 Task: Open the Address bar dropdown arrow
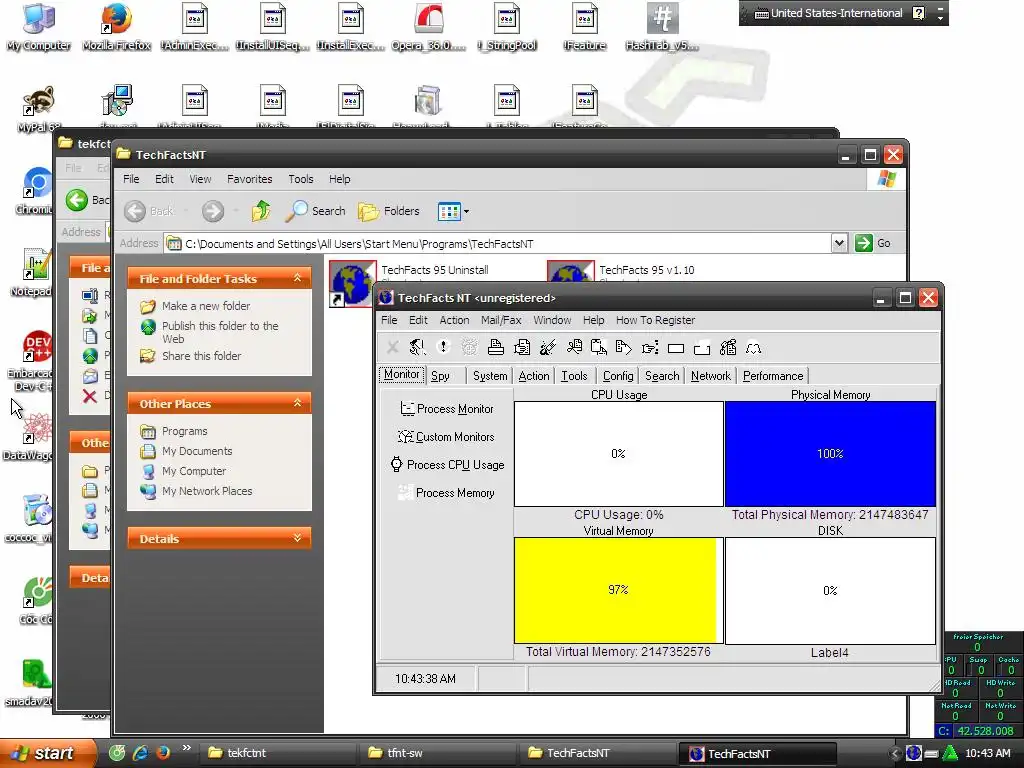tap(839, 243)
